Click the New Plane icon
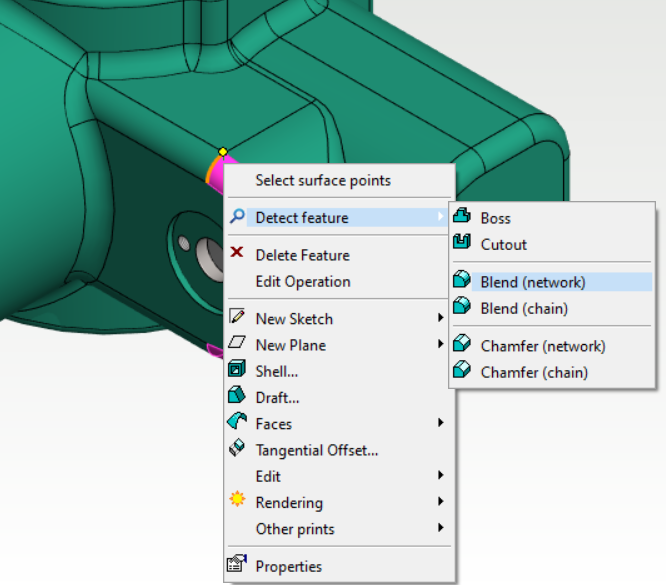The image size is (666, 585). click(x=237, y=344)
